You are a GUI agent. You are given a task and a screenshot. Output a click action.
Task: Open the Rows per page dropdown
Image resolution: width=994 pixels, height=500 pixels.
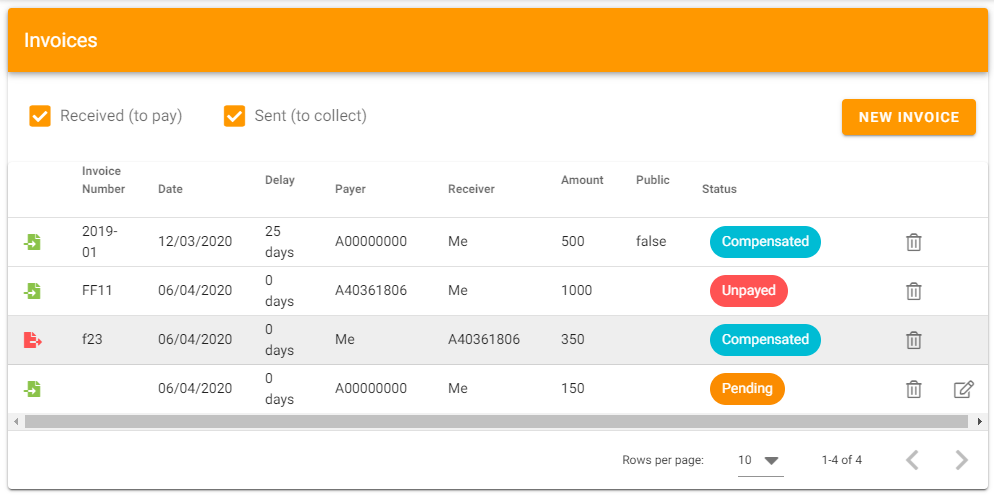[x=760, y=461]
